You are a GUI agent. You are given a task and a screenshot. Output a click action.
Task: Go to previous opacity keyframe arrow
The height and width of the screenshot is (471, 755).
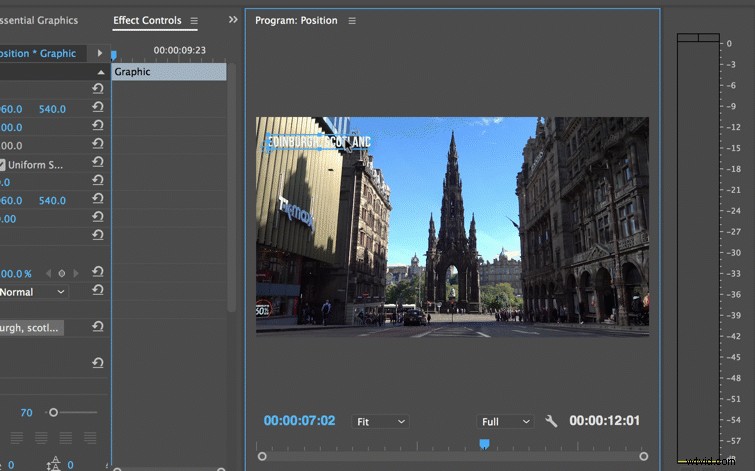click(48, 274)
